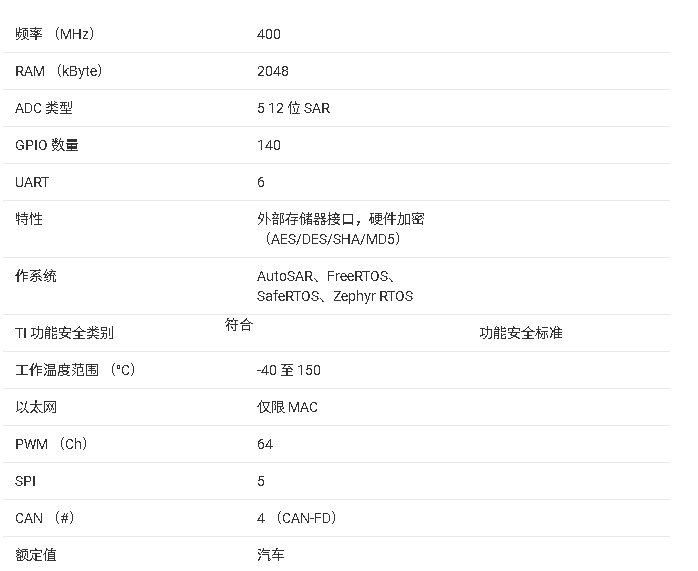Image resolution: width=698 pixels, height=571 pixels.
Task: Select the frequency value 400
Action: 269,34
